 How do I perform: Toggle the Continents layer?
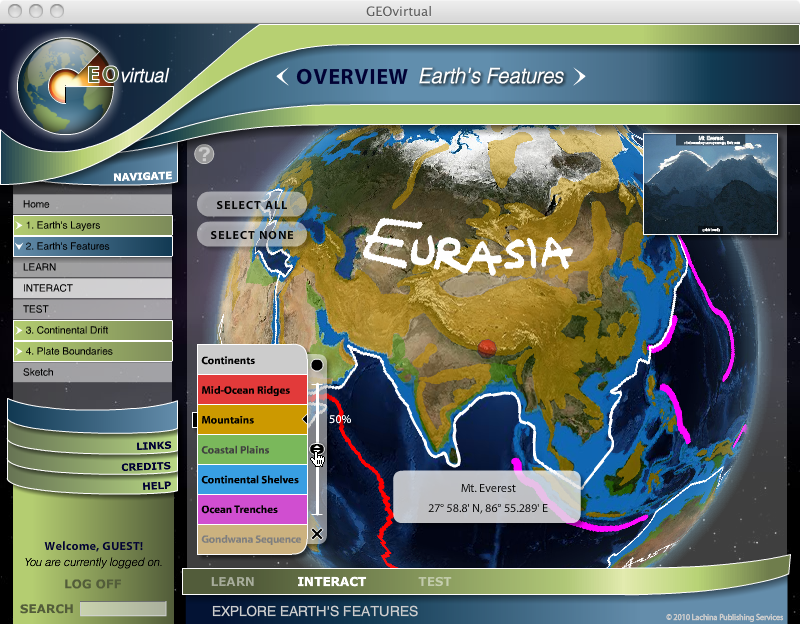pos(252,360)
